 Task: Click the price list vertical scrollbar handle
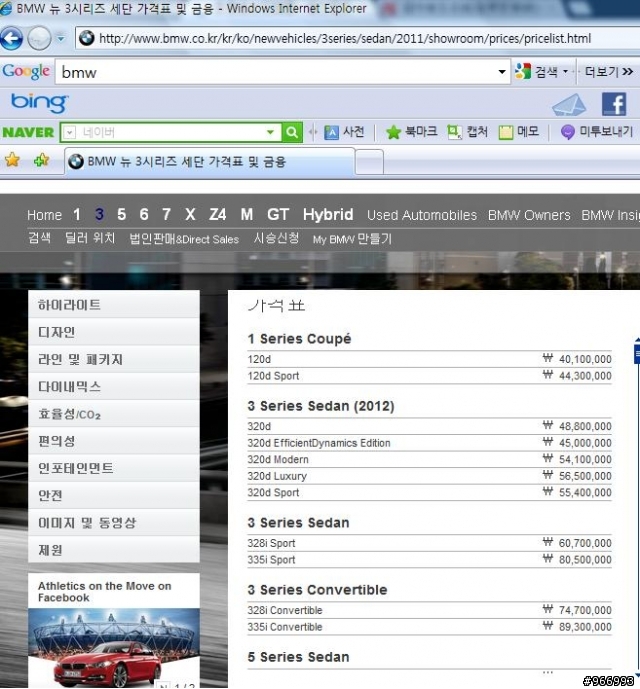[637, 353]
